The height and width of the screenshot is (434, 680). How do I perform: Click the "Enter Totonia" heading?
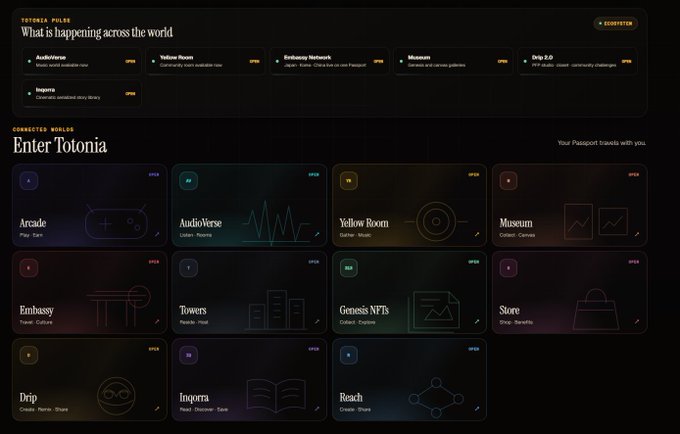(x=60, y=145)
